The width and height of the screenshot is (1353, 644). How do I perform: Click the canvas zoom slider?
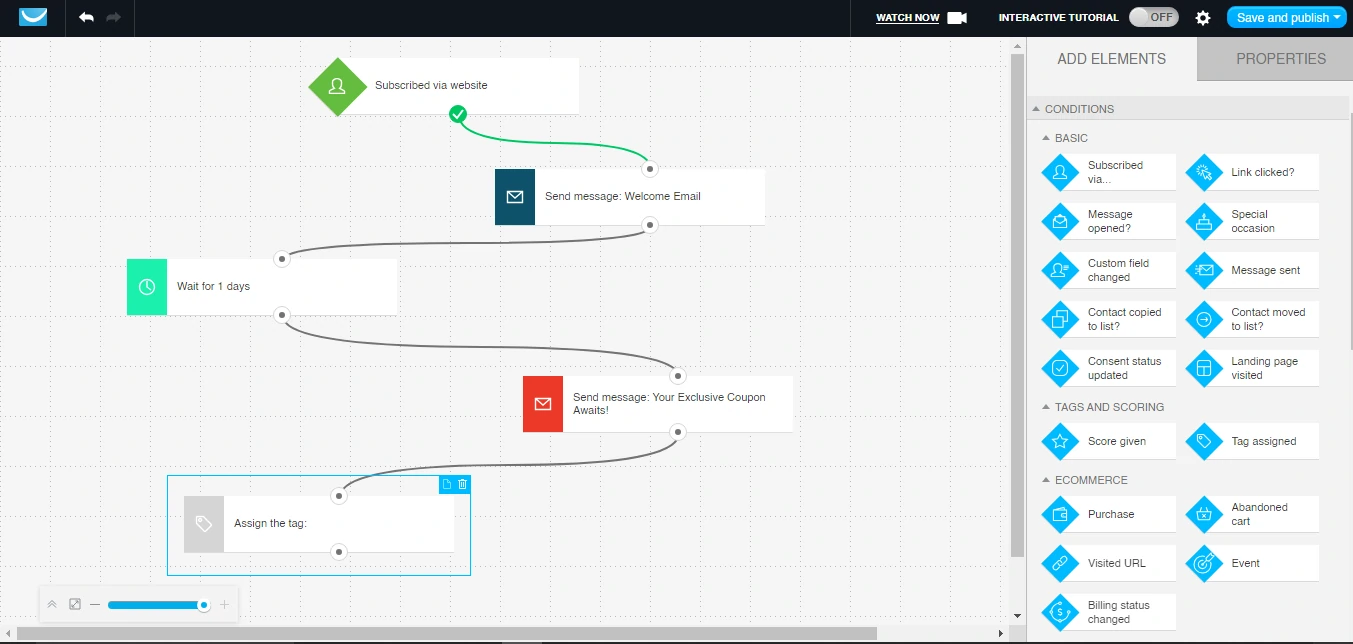coord(157,604)
